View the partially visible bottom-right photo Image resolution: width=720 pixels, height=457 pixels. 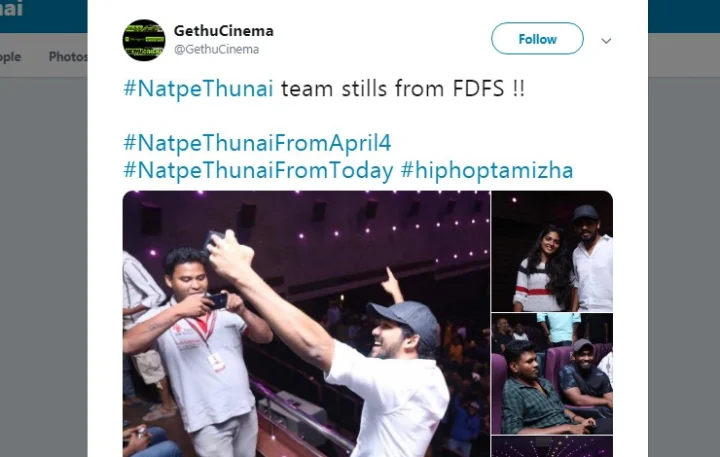tap(552, 446)
